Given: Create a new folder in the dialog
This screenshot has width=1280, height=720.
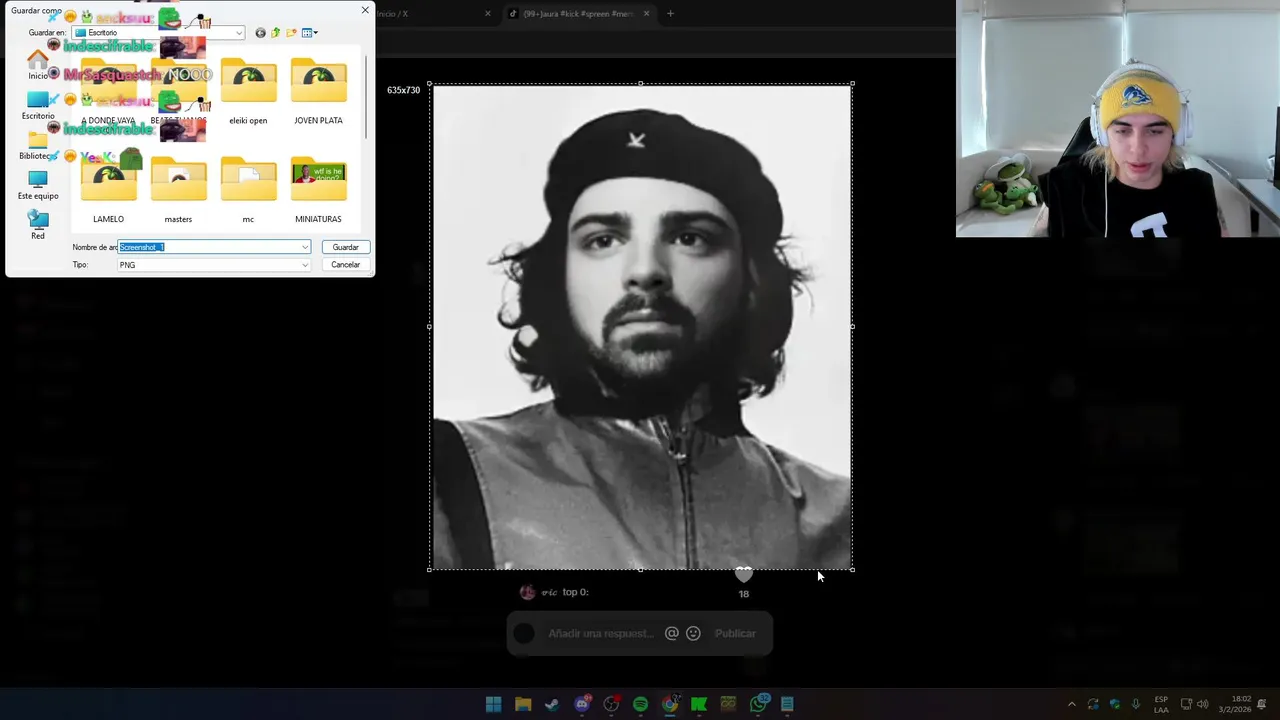Looking at the screenshot, I should coord(291,33).
